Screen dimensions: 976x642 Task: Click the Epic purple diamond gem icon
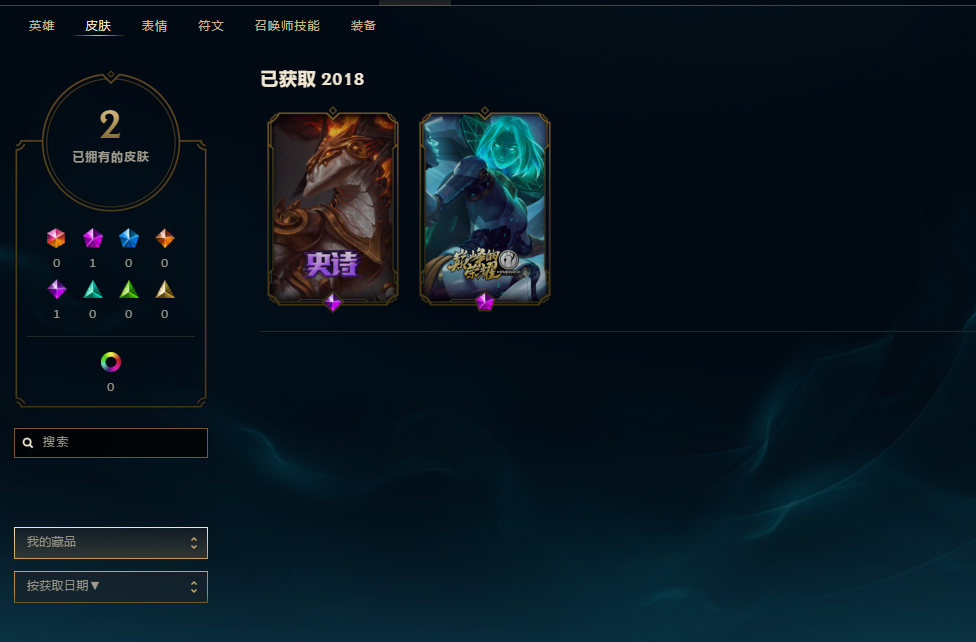coord(57,289)
